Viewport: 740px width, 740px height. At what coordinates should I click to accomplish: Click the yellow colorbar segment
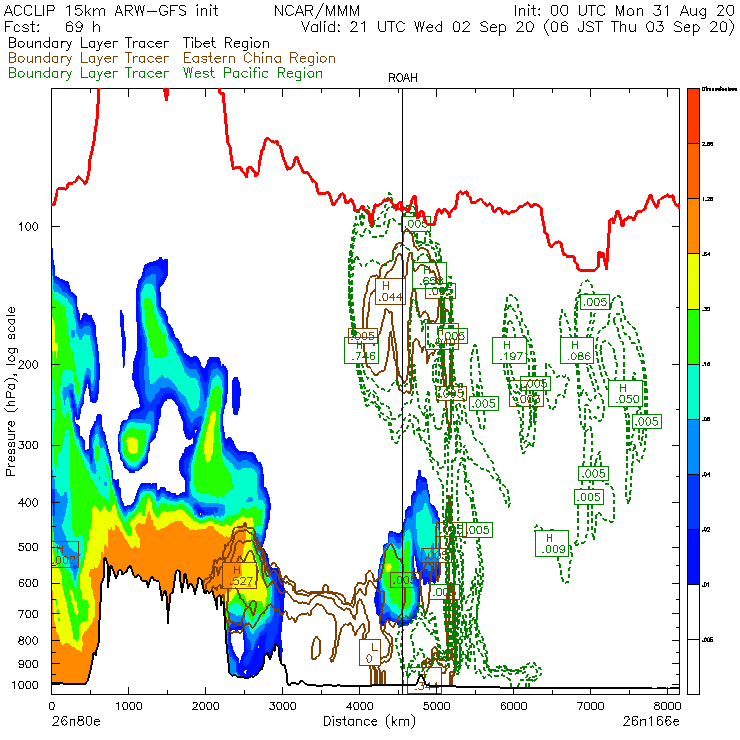(693, 281)
